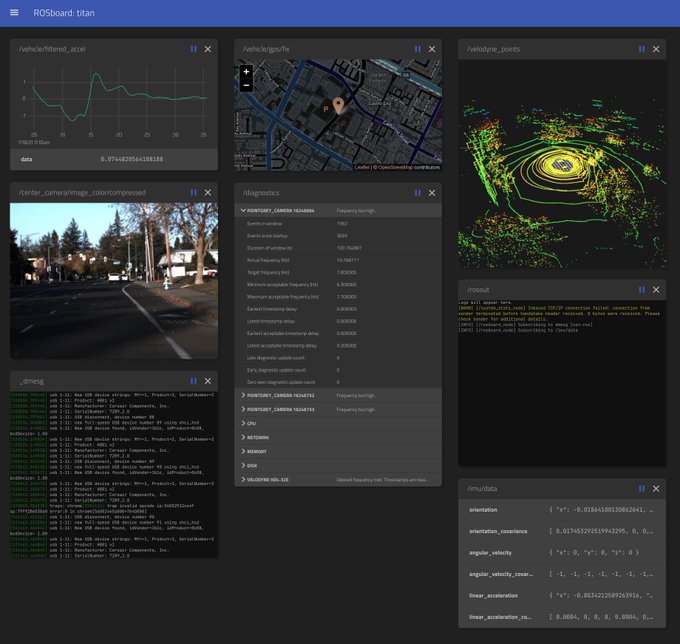Pause the center camera image stream
The width and height of the screenshot is (680, 644).
(x=194, y=192)
